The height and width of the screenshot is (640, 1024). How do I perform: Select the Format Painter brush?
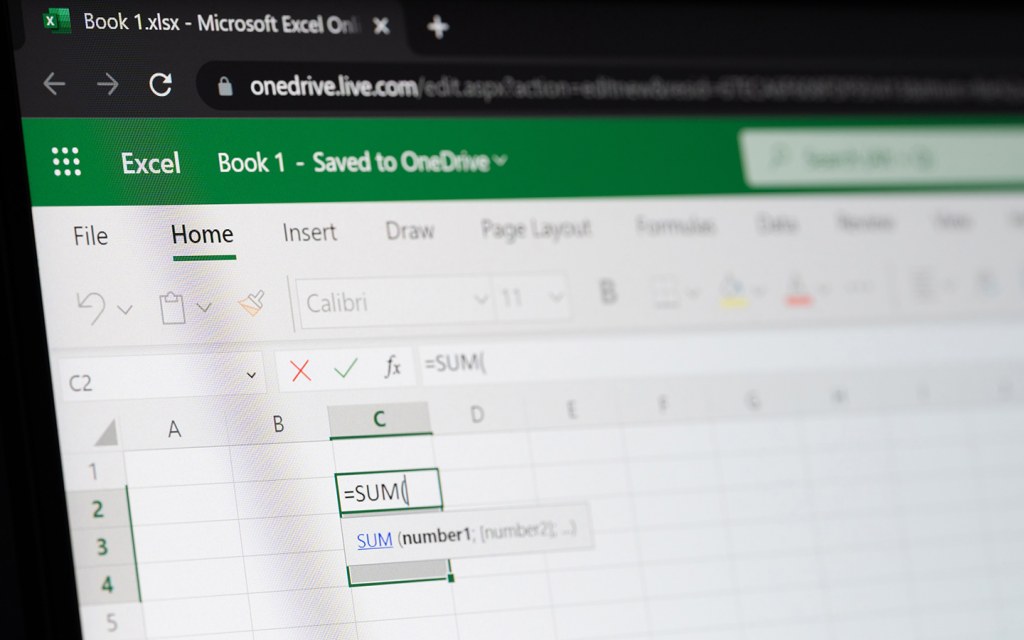click(x=252, y=303)
